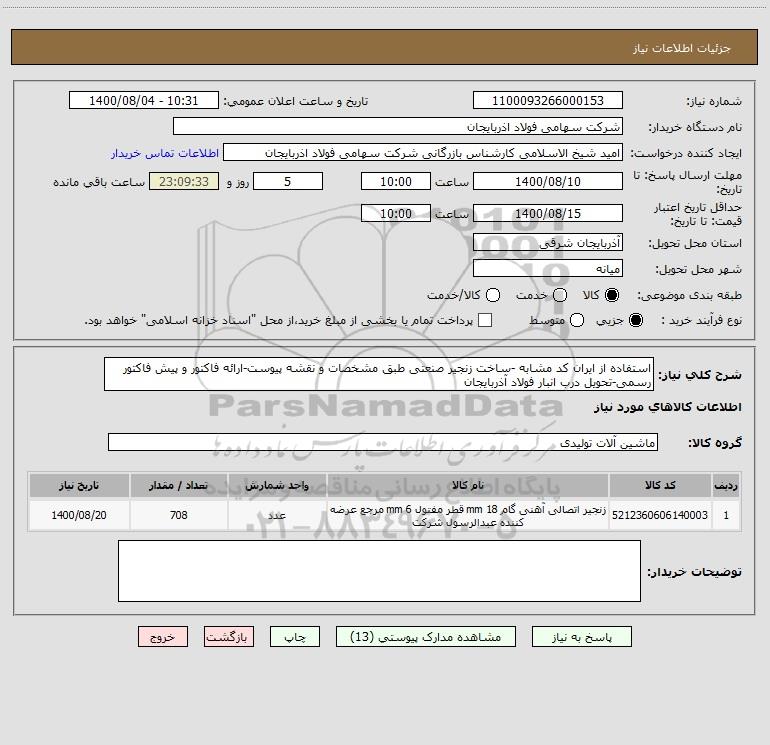Click the میانه city field
The height and width of the screenshot is (745, 770).
[x=548, y=269]
